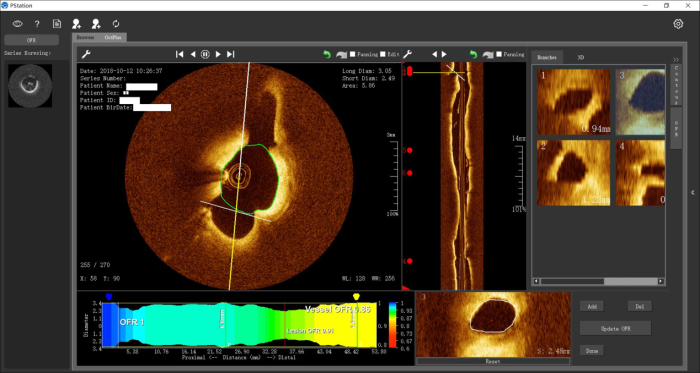Screen dimensions: 700x373
Task: Open settings gear icon at top right
Action: (x=678, y=24)
